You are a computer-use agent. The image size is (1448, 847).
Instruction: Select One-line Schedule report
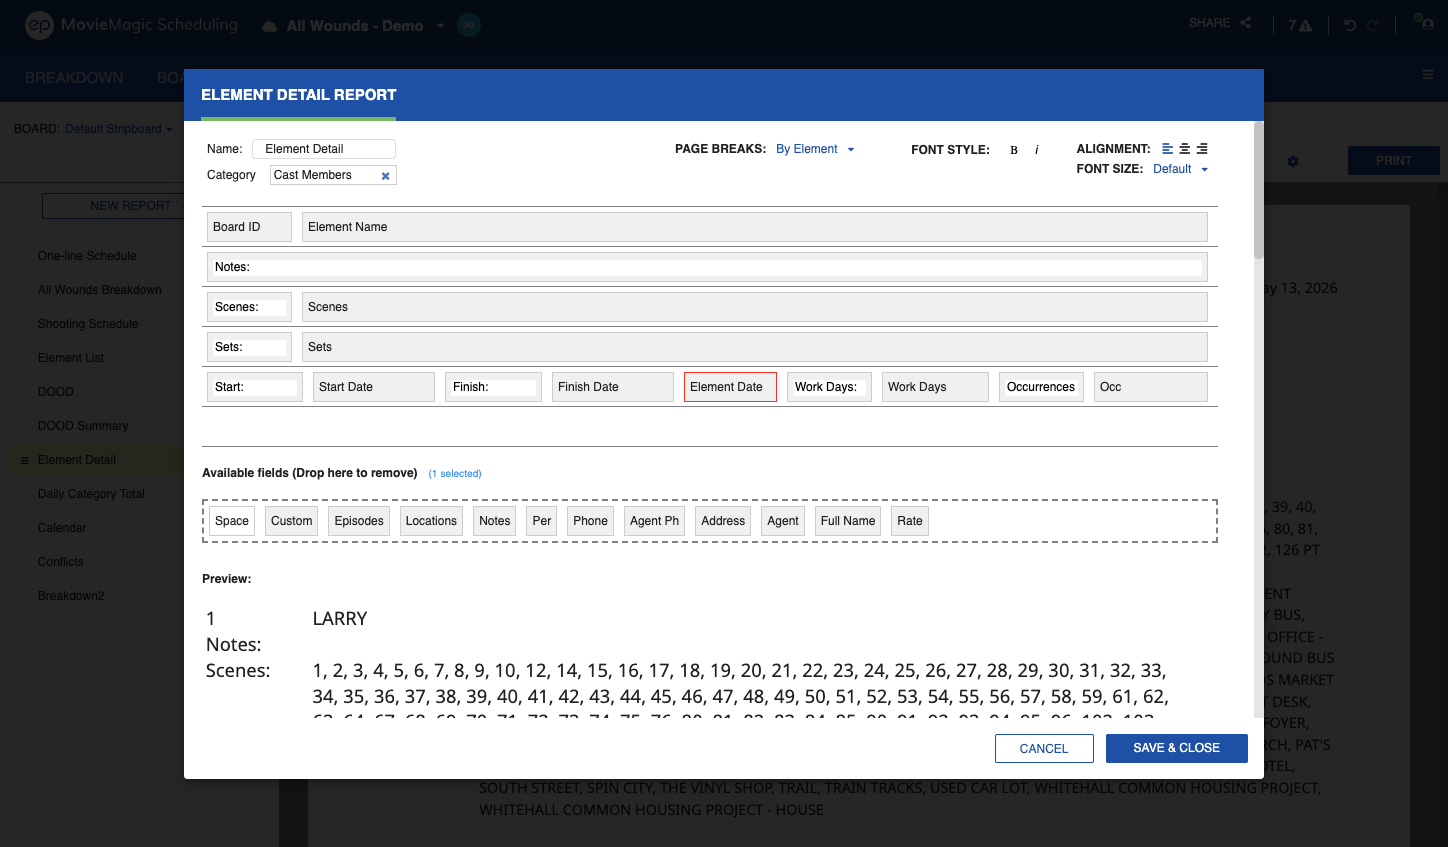87,256
